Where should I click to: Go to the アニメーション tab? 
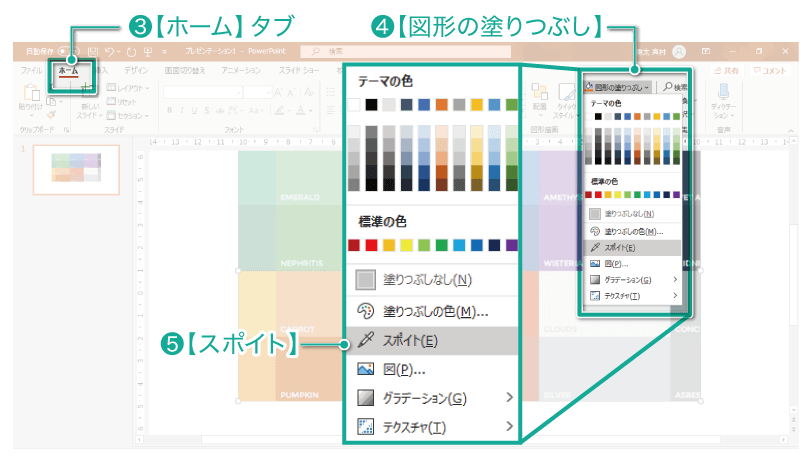(x=241, y=70)
